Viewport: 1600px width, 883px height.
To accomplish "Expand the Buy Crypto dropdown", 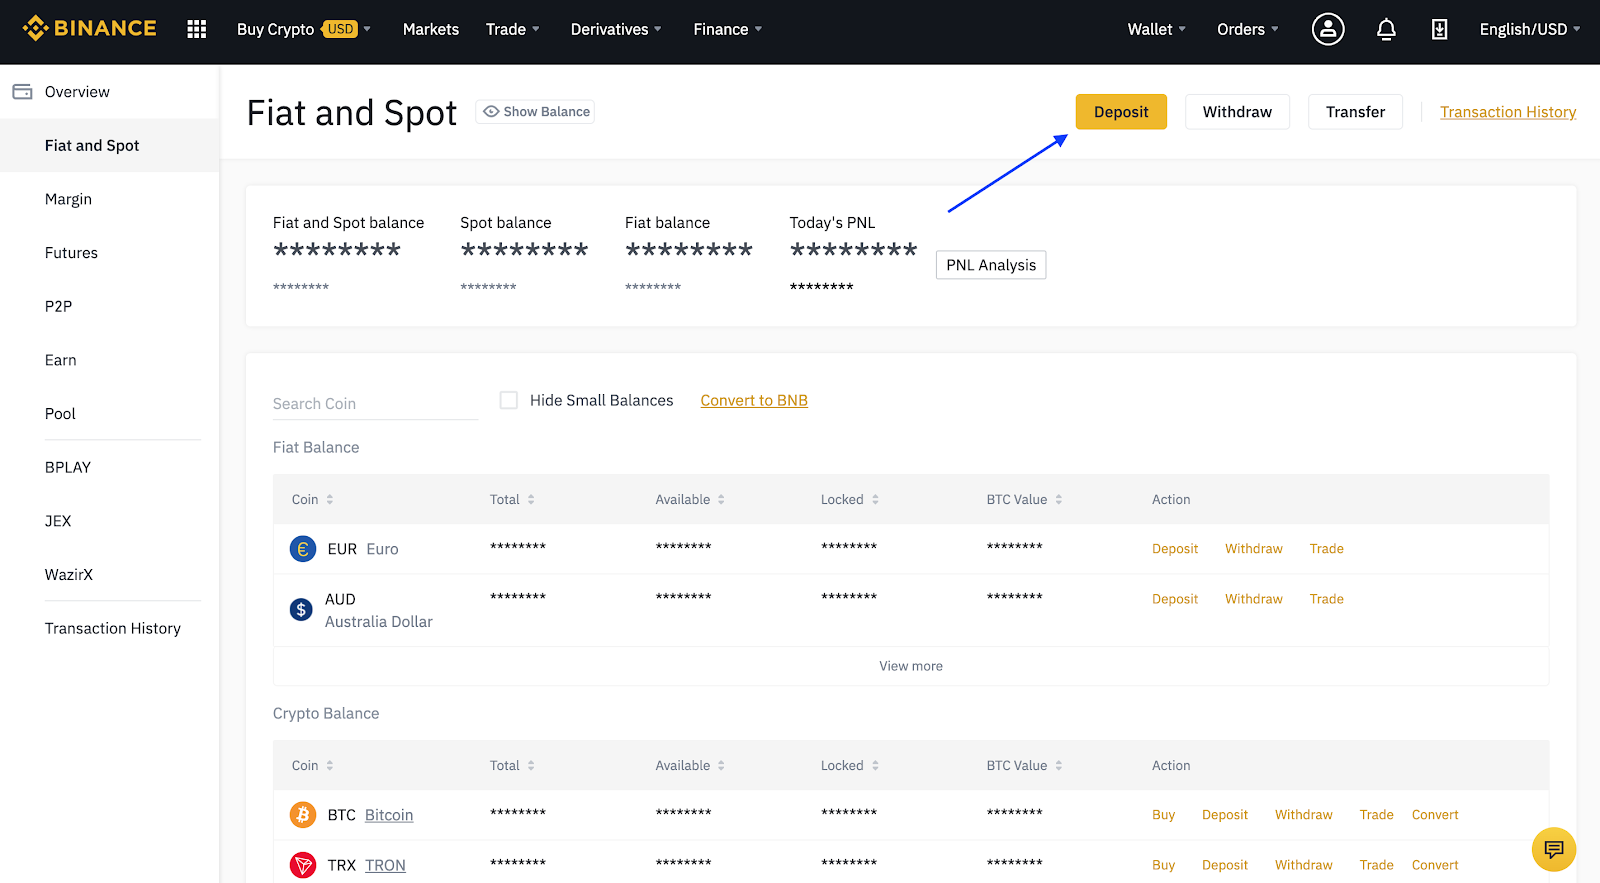I will [304, 29].
